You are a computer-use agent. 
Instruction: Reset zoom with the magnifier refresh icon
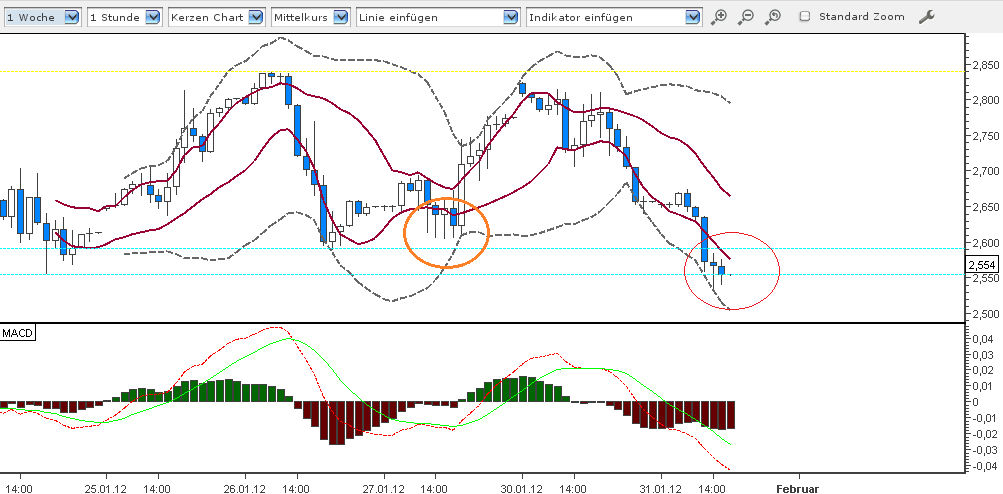pos(773,17)
